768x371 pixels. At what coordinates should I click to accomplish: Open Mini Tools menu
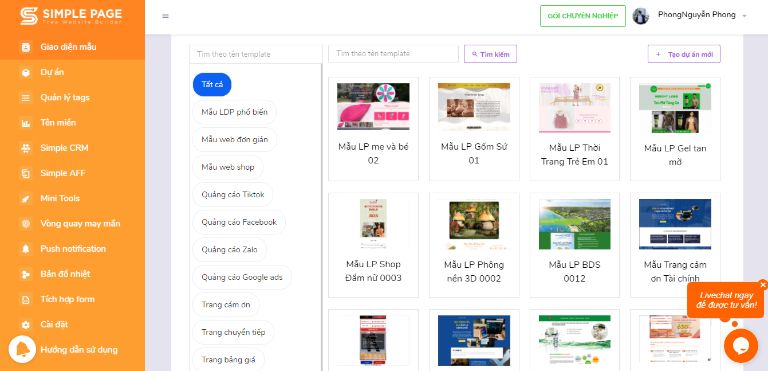(x=72, y=198)
